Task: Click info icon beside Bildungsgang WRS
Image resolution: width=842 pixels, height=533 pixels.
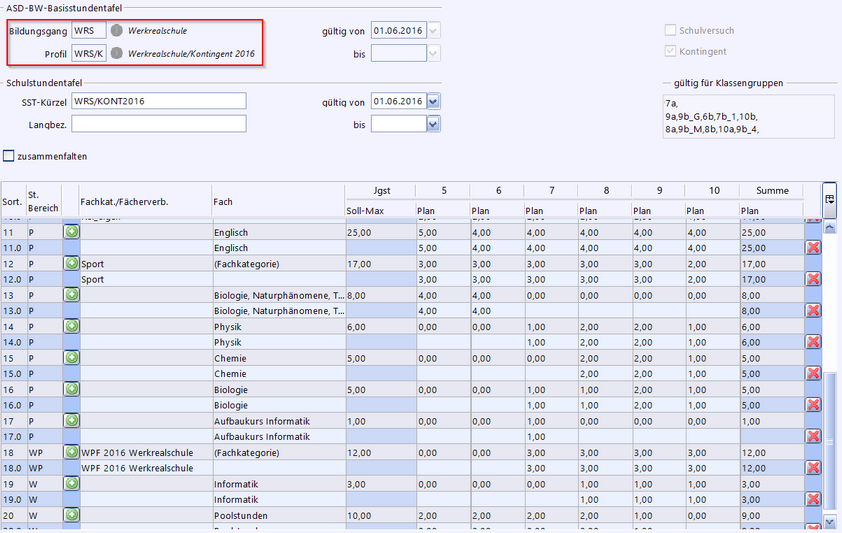Action: pos(116,31)
